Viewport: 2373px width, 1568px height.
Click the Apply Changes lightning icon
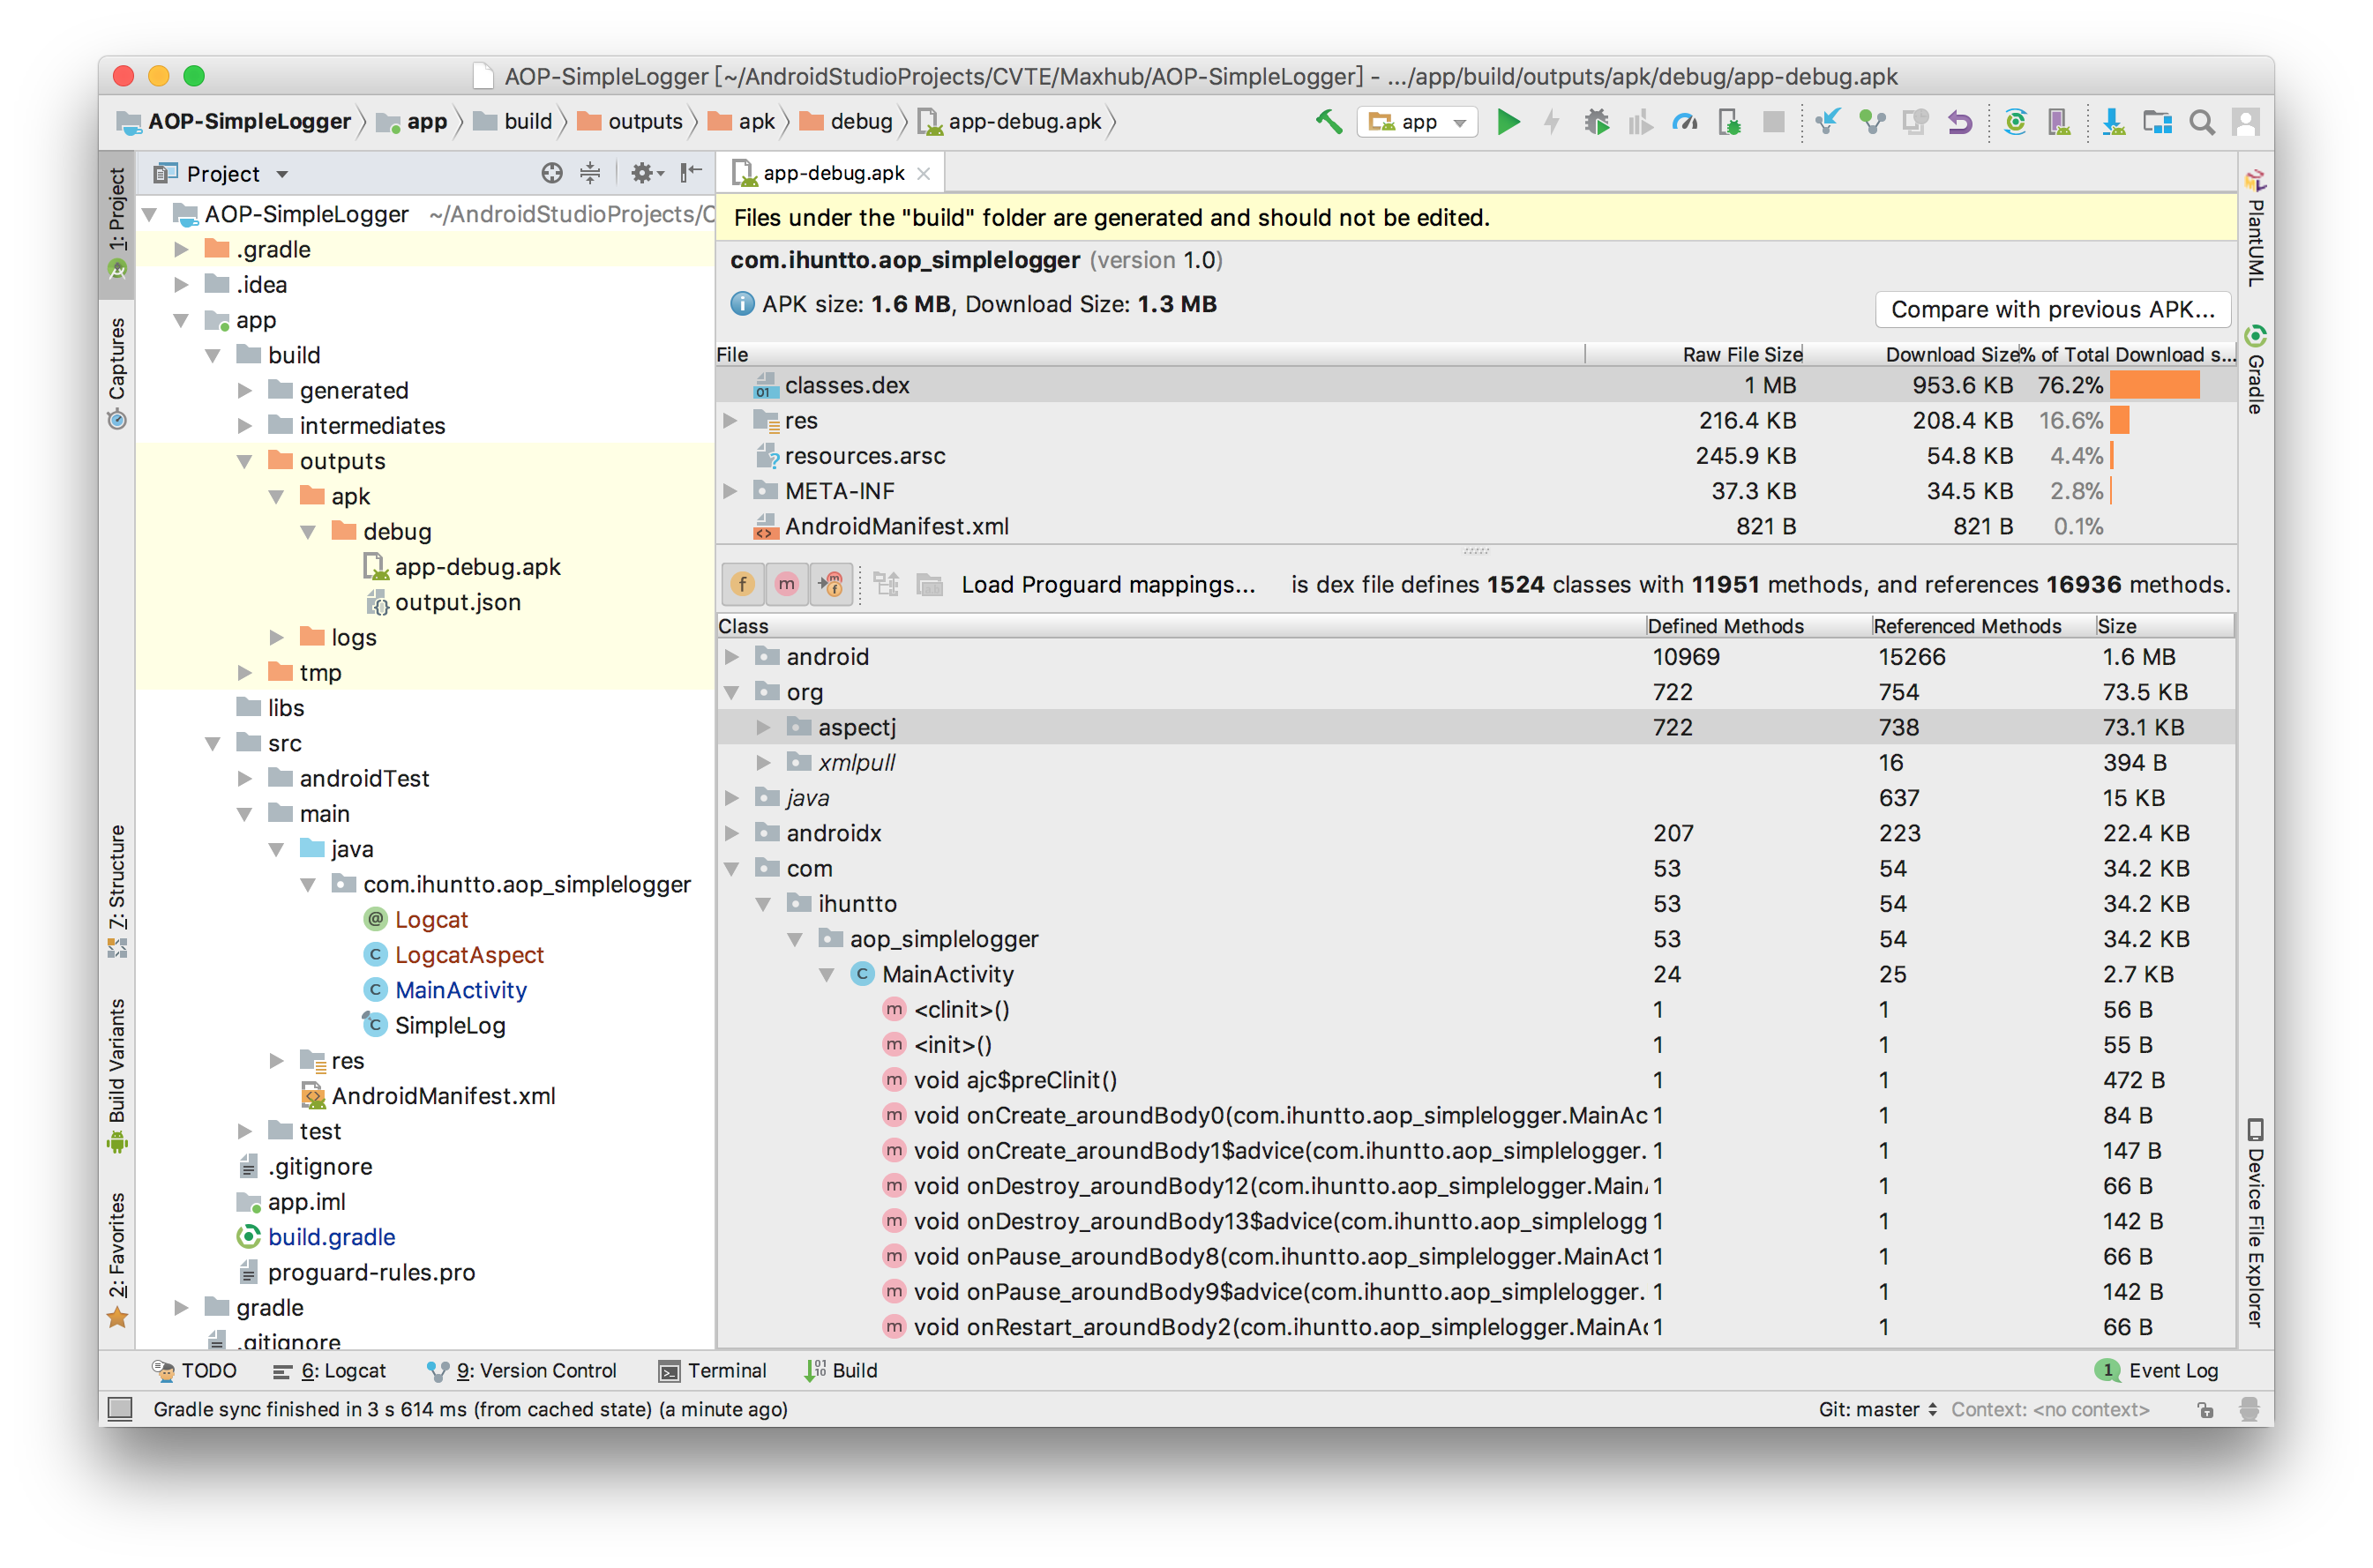[x=1551, y=122]
